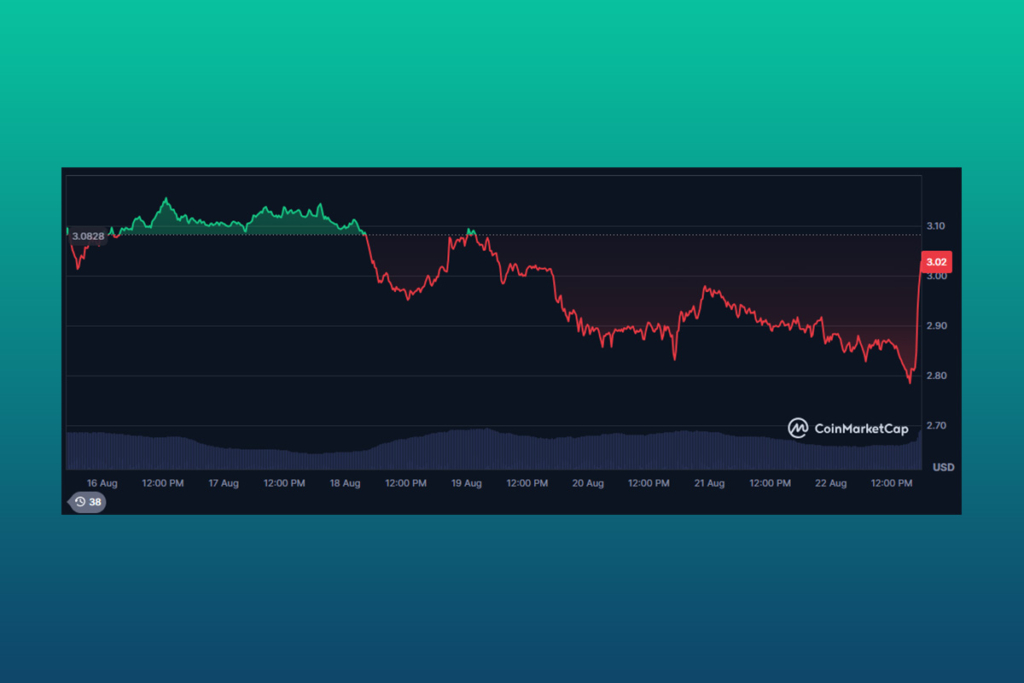Click the rightmost 12:00 PM time label
This screenshot has height=683, width=1024.
(891, 482)
